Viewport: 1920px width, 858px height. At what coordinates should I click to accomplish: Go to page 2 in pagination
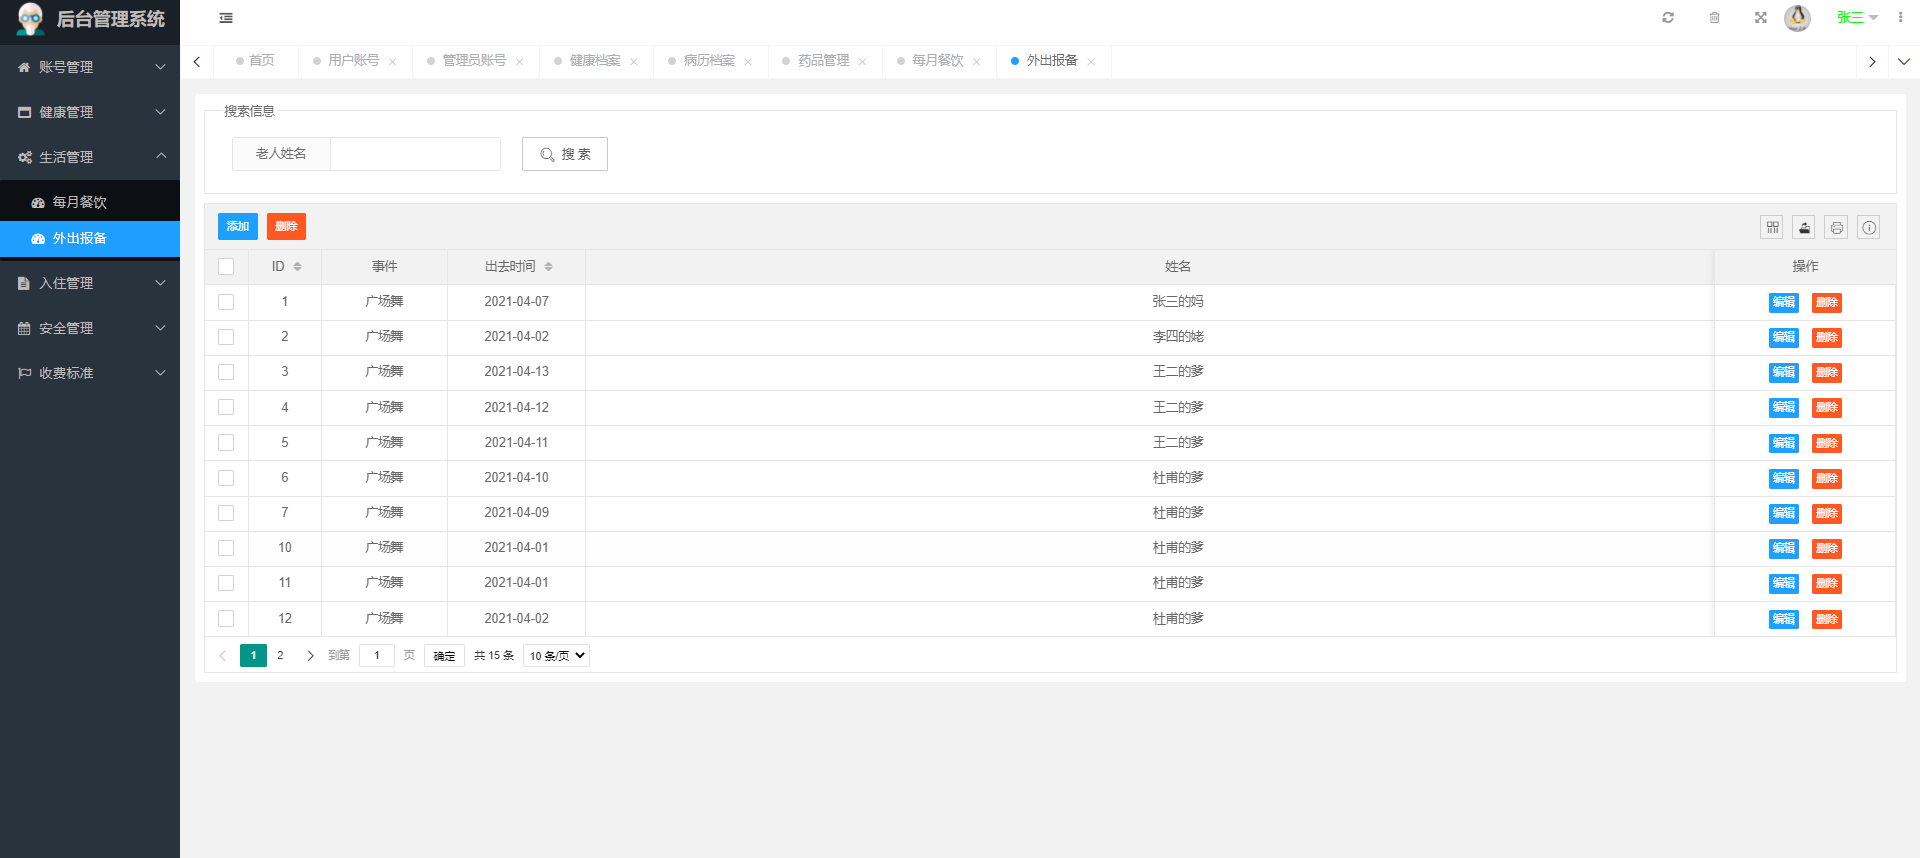pyautogui.click(x=280, y=656)
